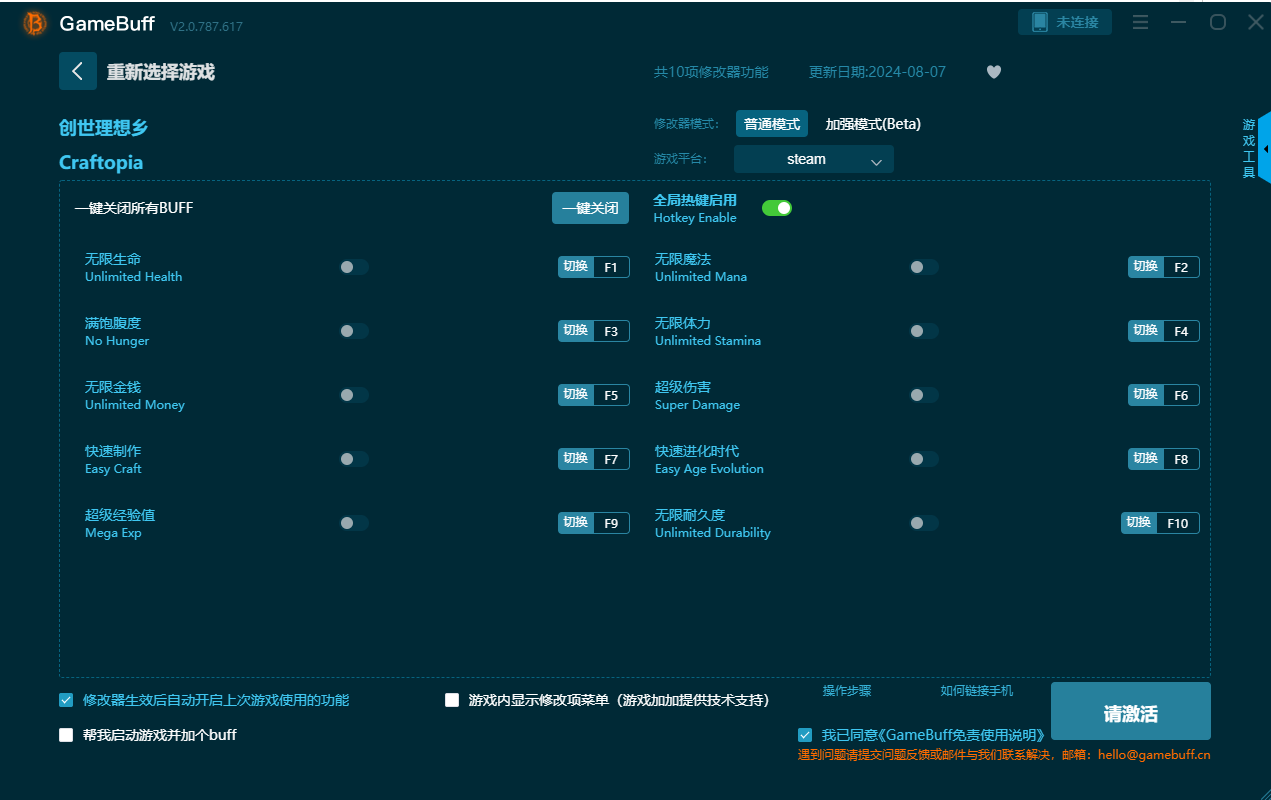Click 切换 button for F4 hotkey
The height and width of the screenshot is (800, 1271).
coord(1146,331)
